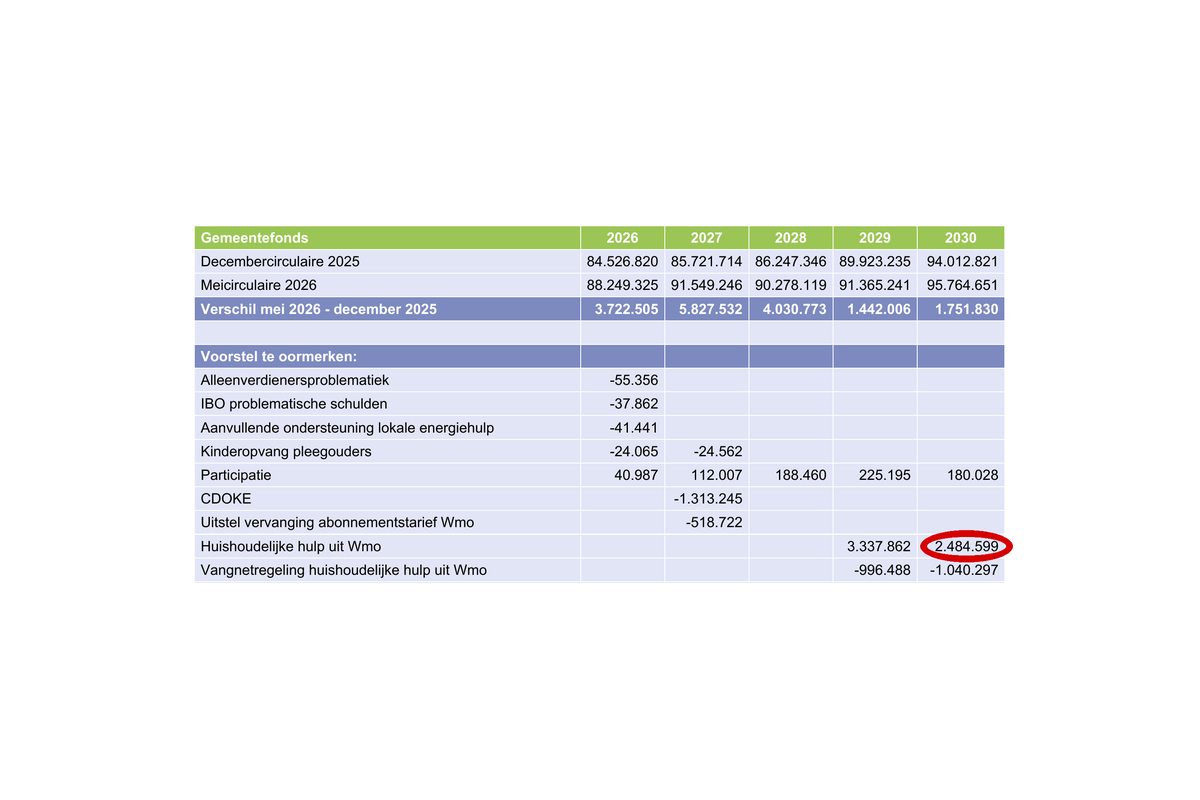Click the 2030 column header
1200x800 pixels.
pyautogui.click(x=960, y=238)
